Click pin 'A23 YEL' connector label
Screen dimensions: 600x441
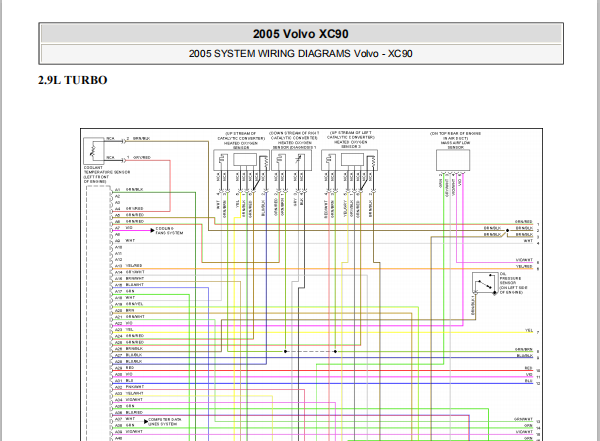(x=124, y=330)
